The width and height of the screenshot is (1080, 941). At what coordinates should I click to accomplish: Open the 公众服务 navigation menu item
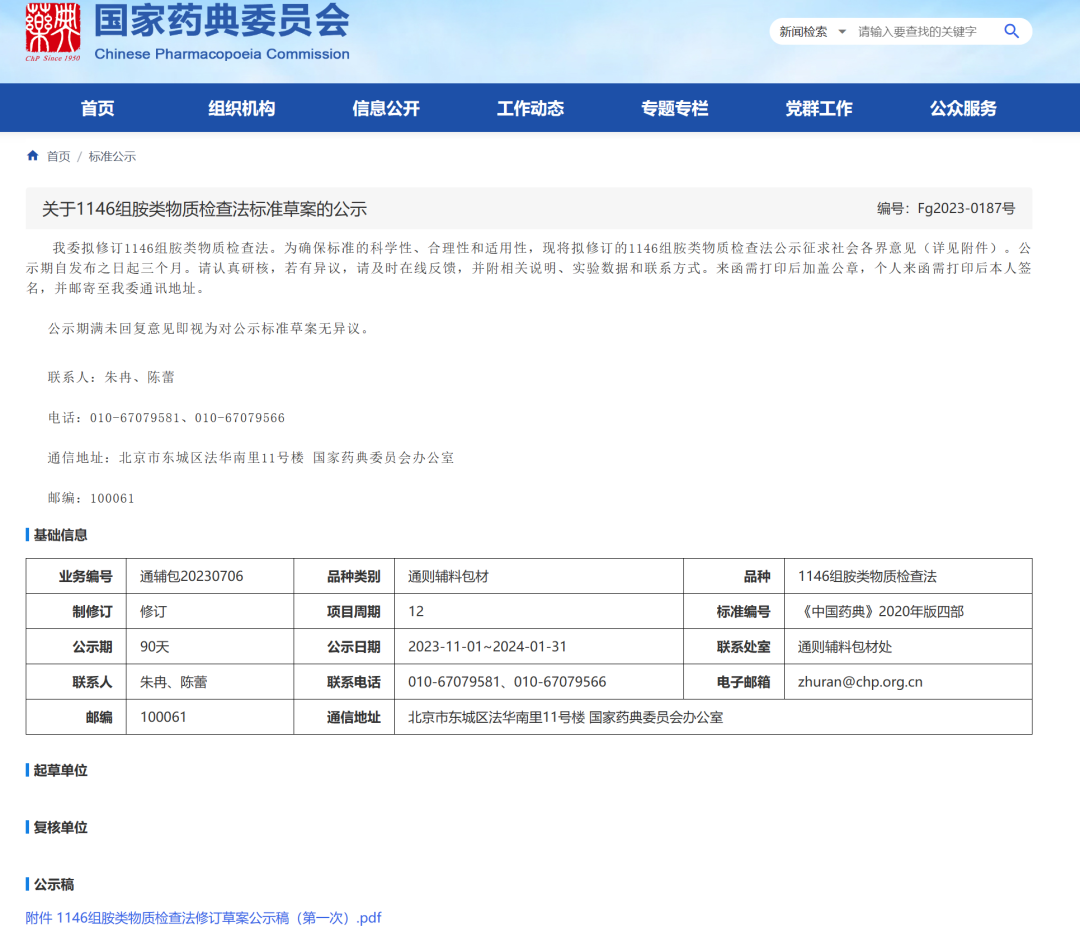click(x=963, y=108)
